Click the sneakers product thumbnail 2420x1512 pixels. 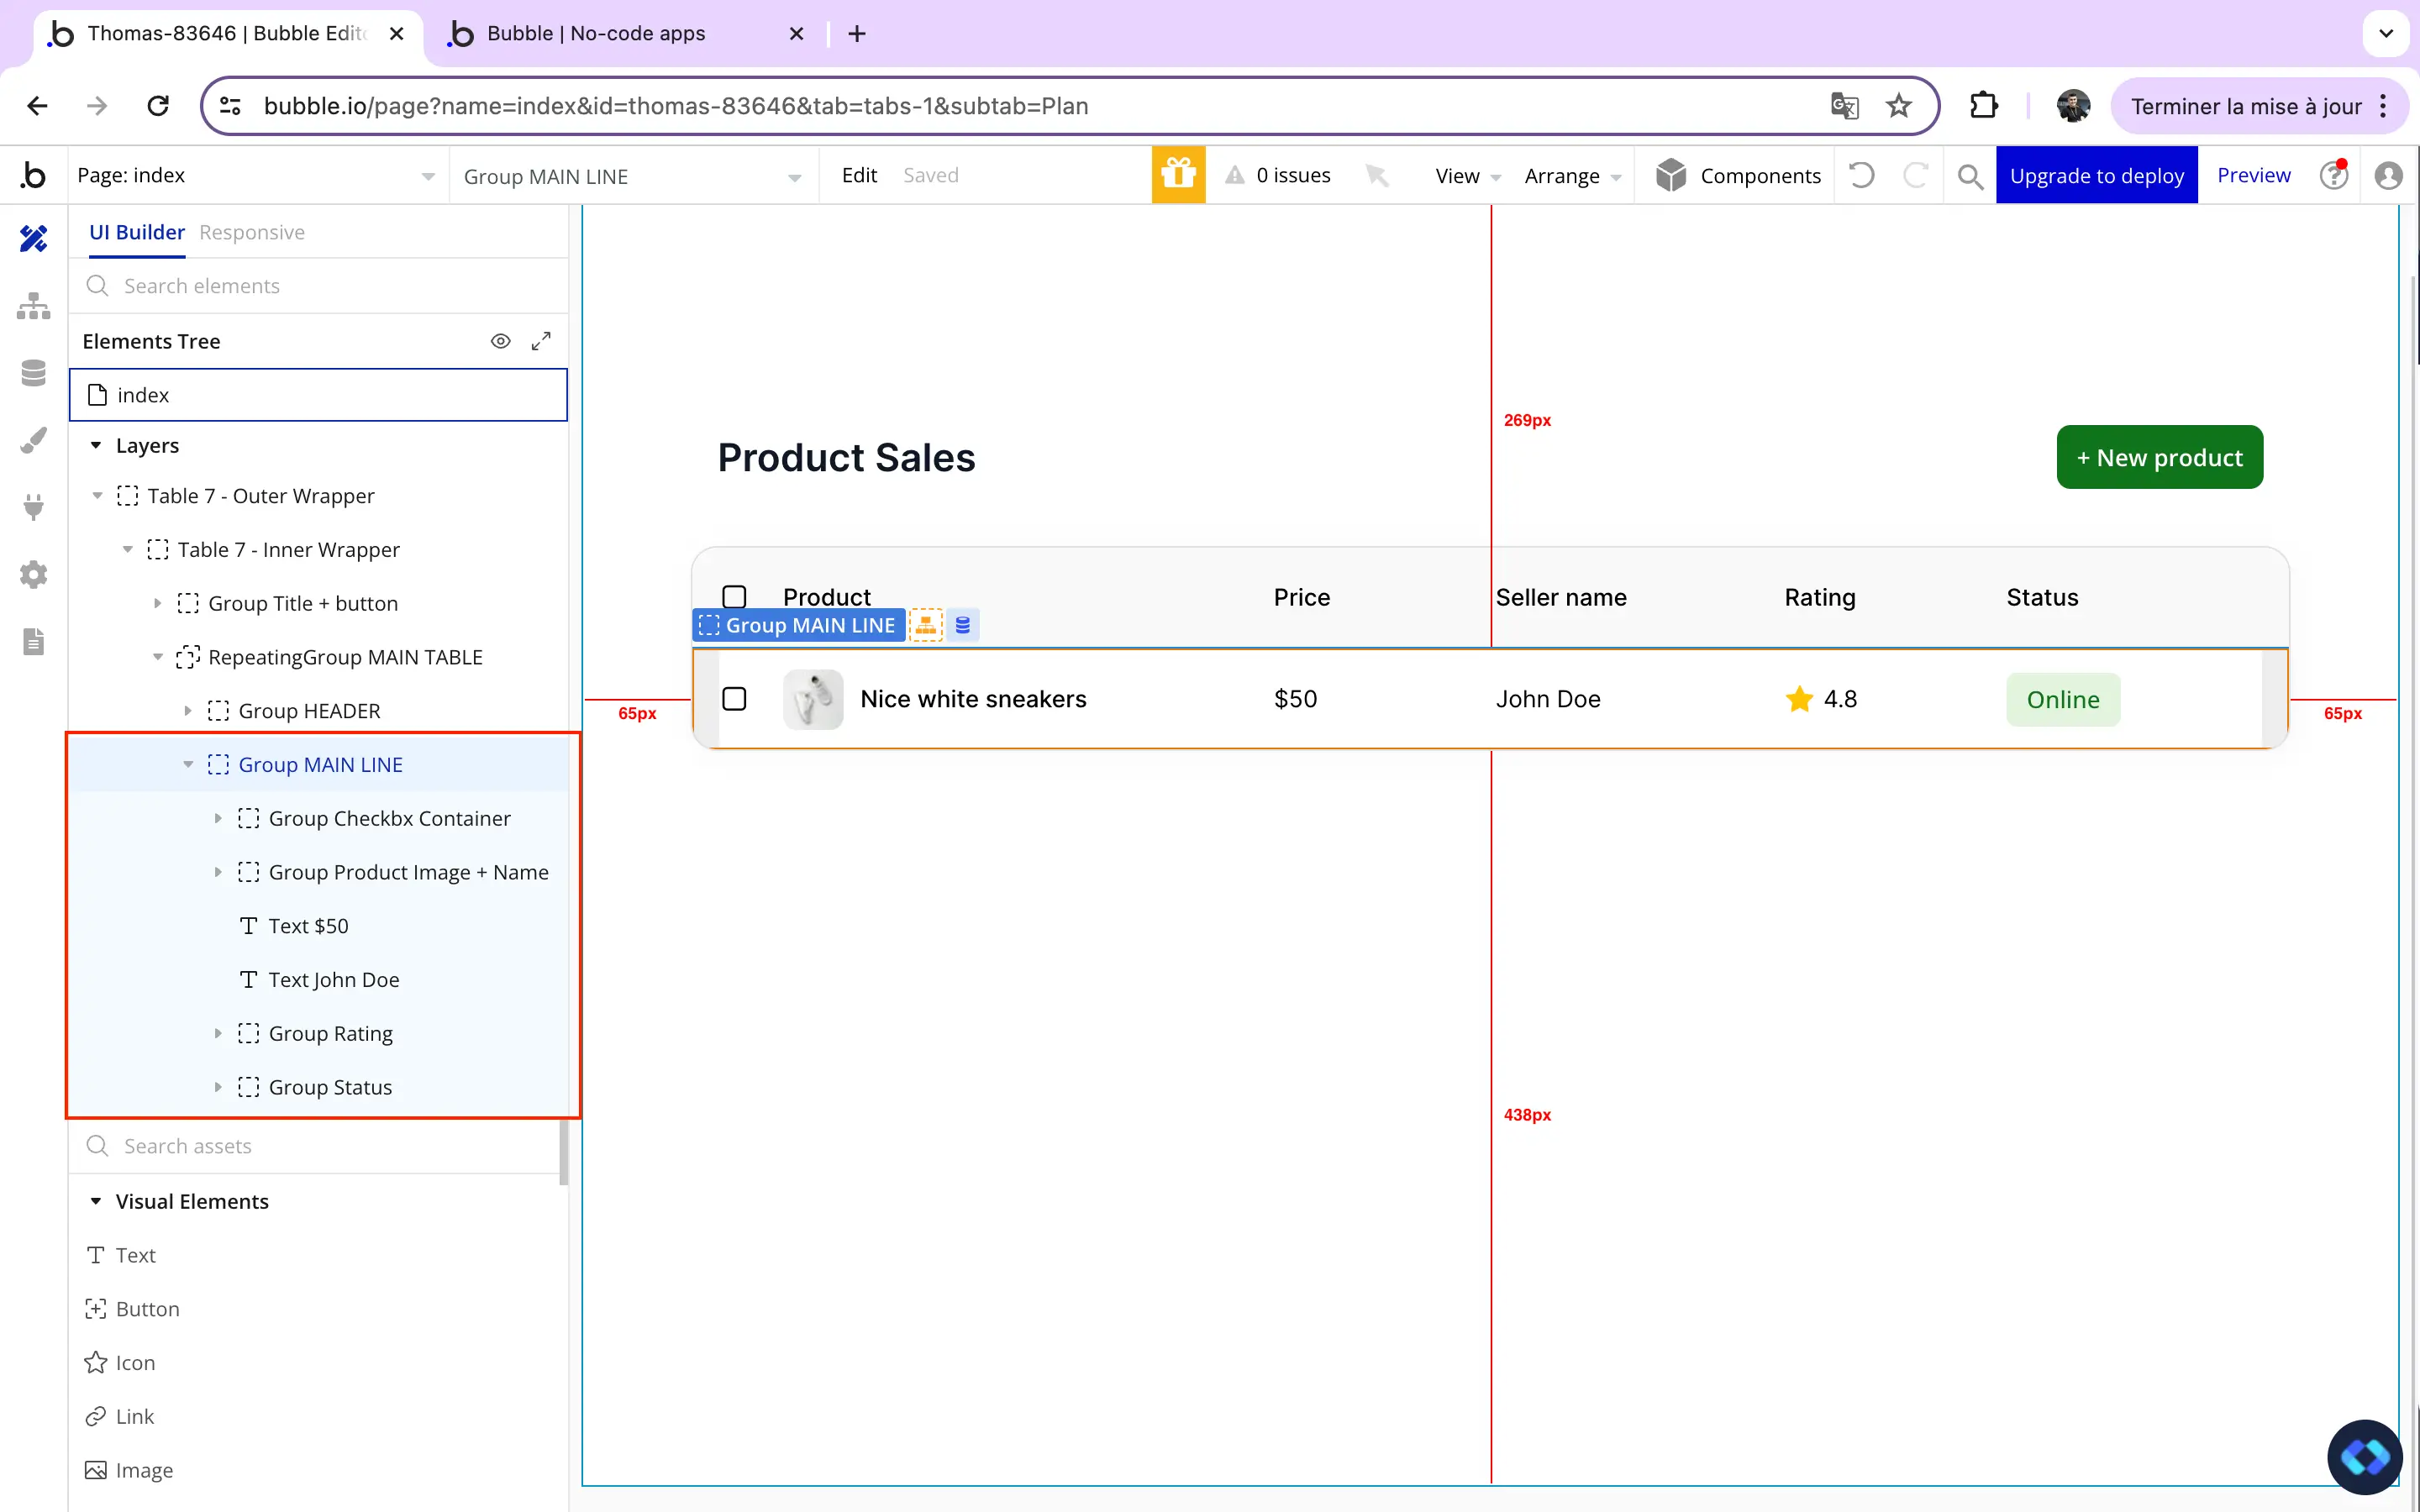(x=813, y=699)
